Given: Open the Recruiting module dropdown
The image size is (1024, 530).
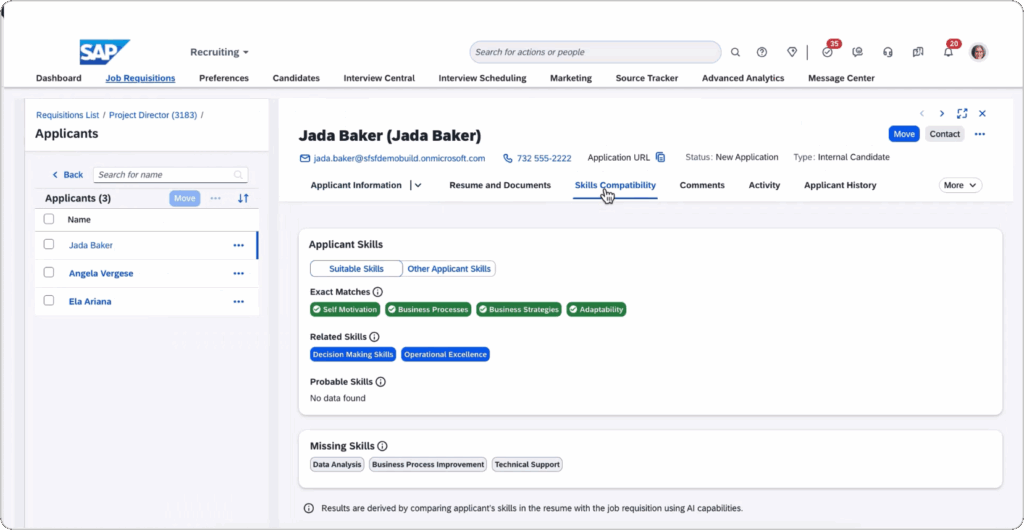Looking at the screenshot, I should 219,52.
